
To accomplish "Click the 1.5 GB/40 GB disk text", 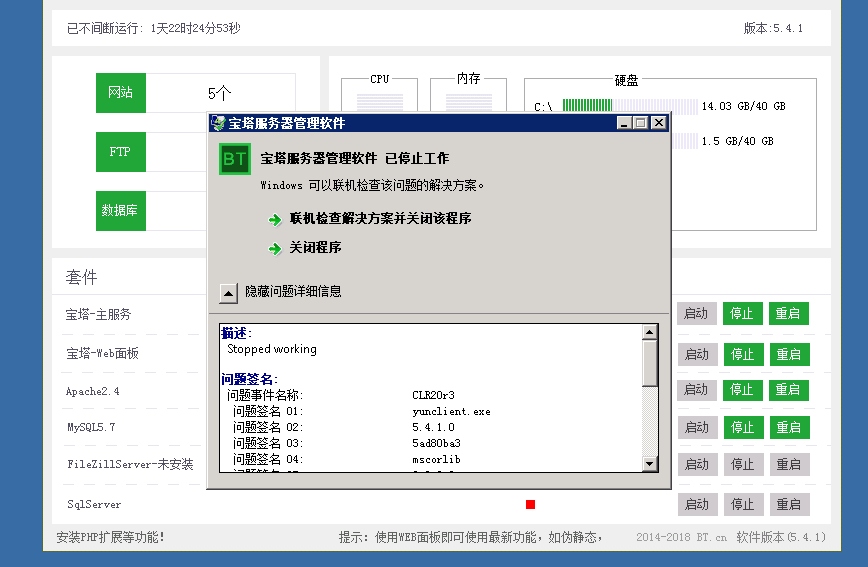I will 737,141.
